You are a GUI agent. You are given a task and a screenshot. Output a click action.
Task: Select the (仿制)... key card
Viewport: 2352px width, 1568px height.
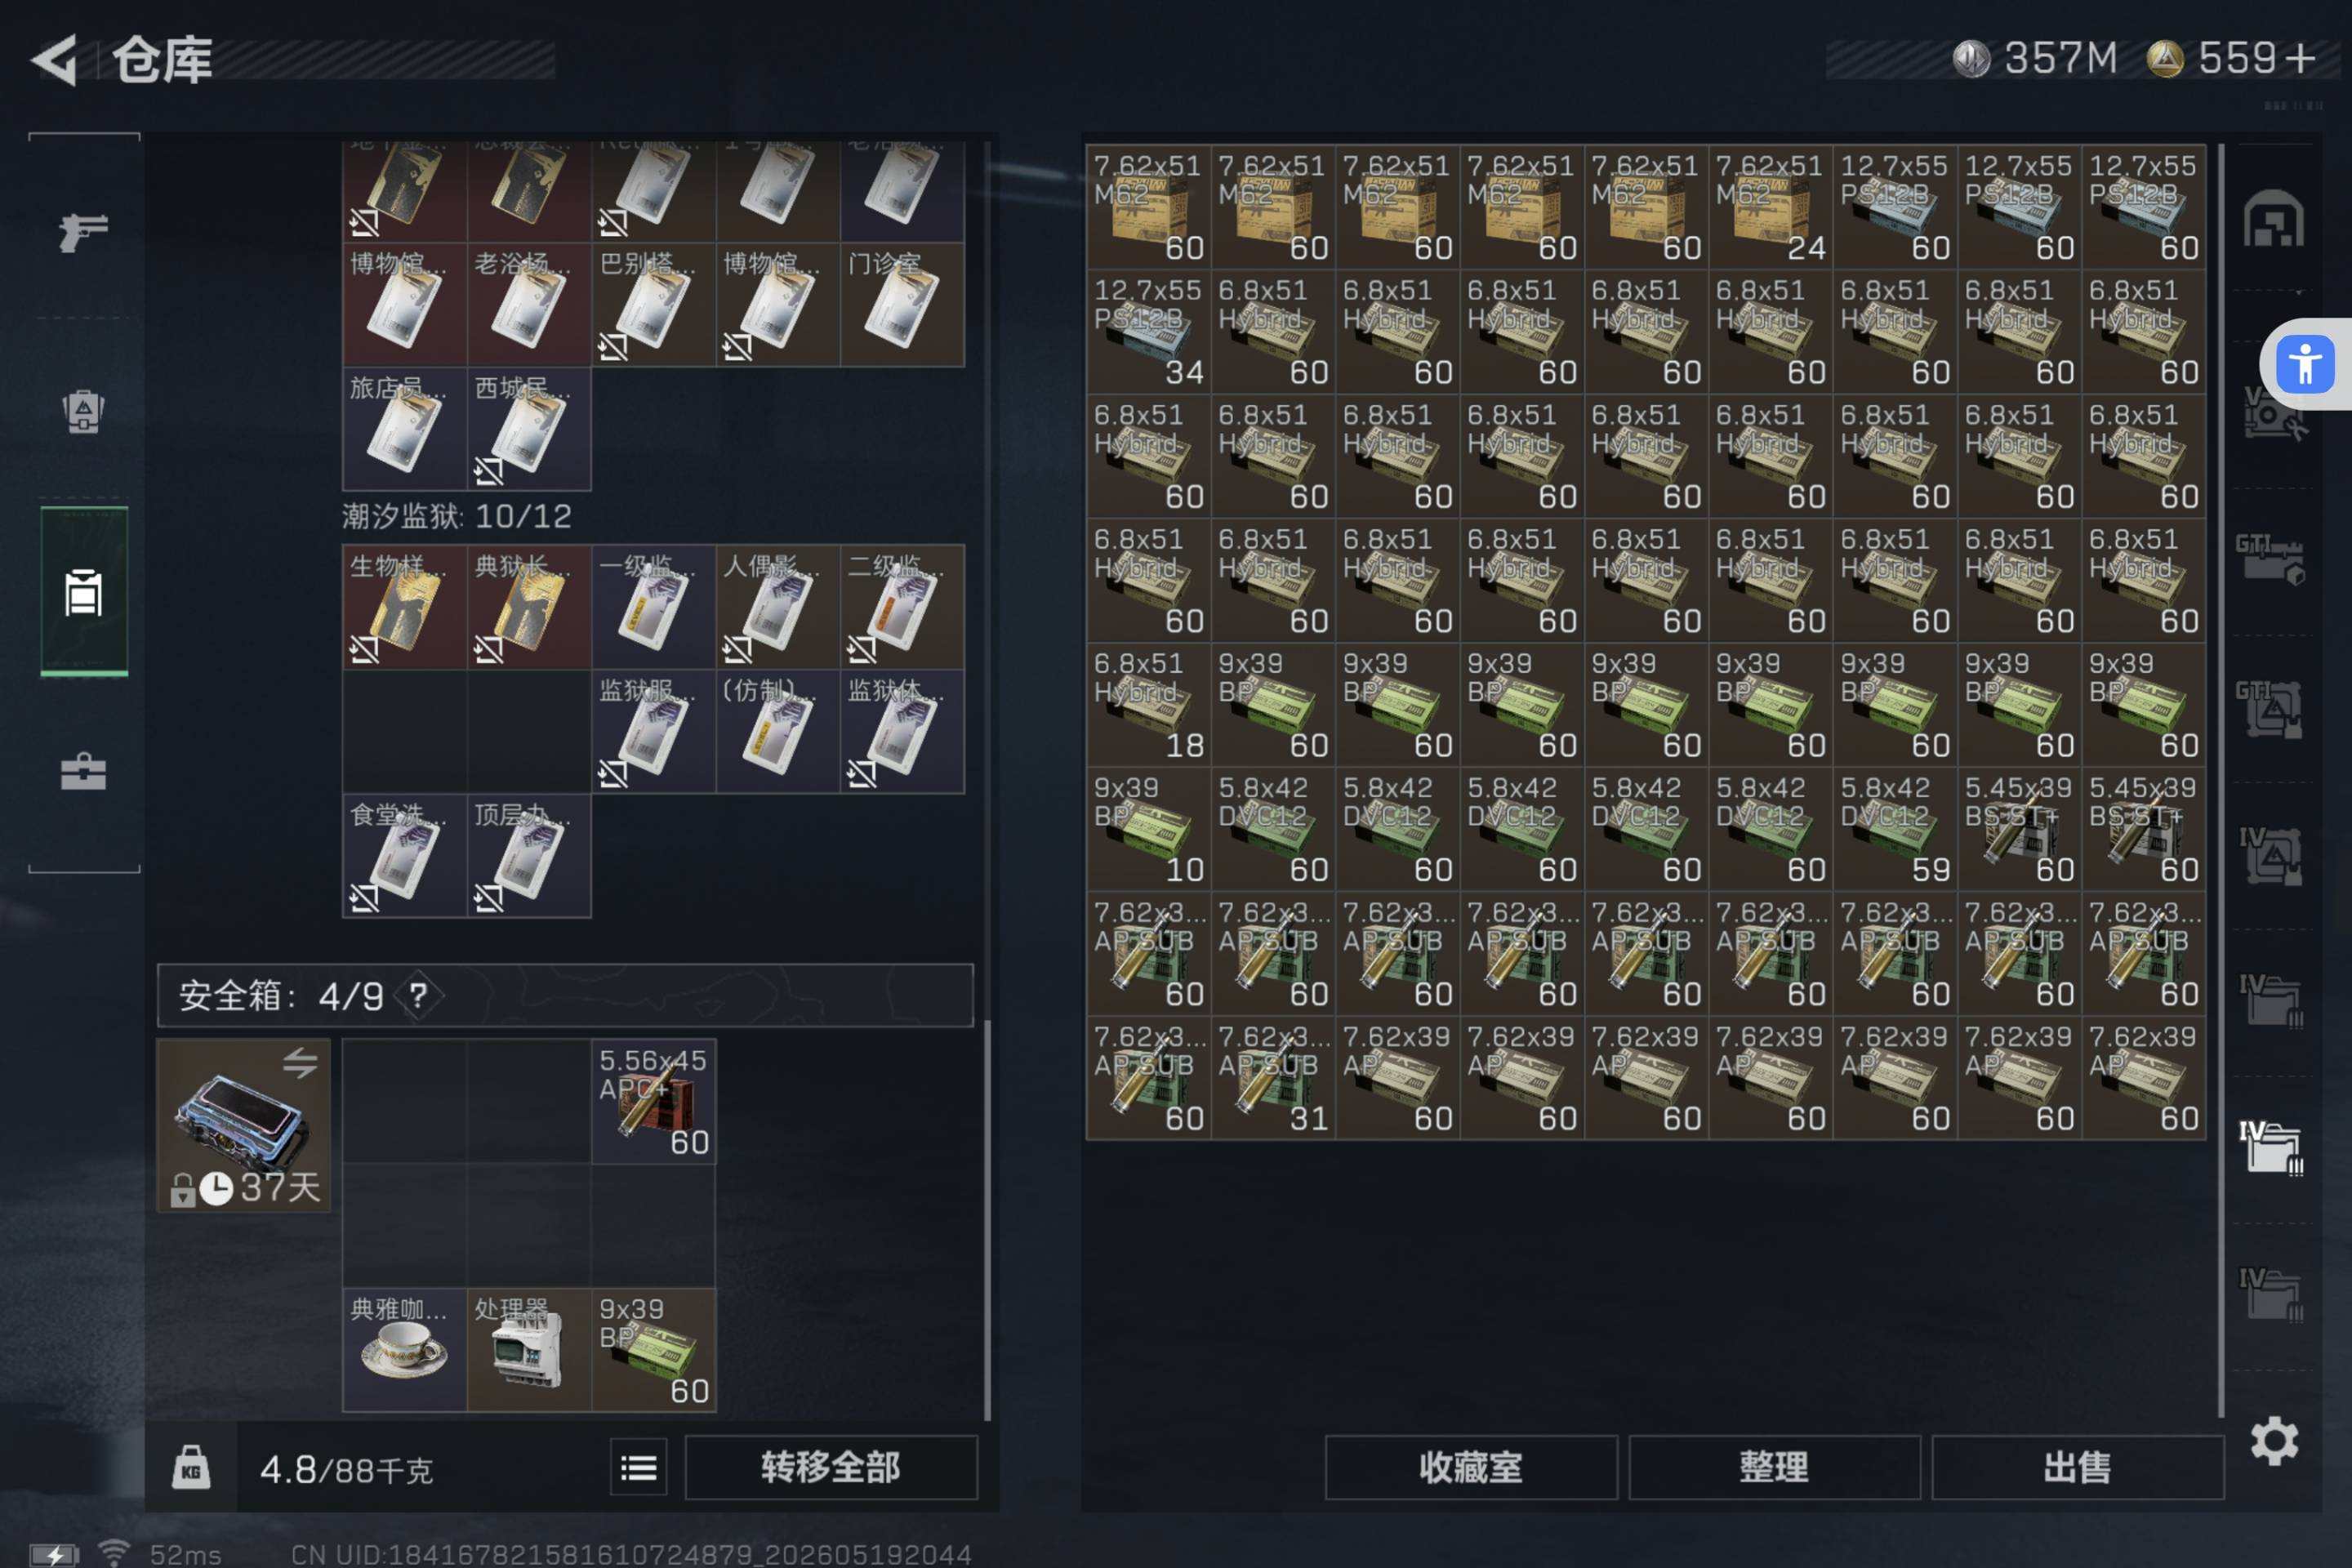[x=778, y=731]
